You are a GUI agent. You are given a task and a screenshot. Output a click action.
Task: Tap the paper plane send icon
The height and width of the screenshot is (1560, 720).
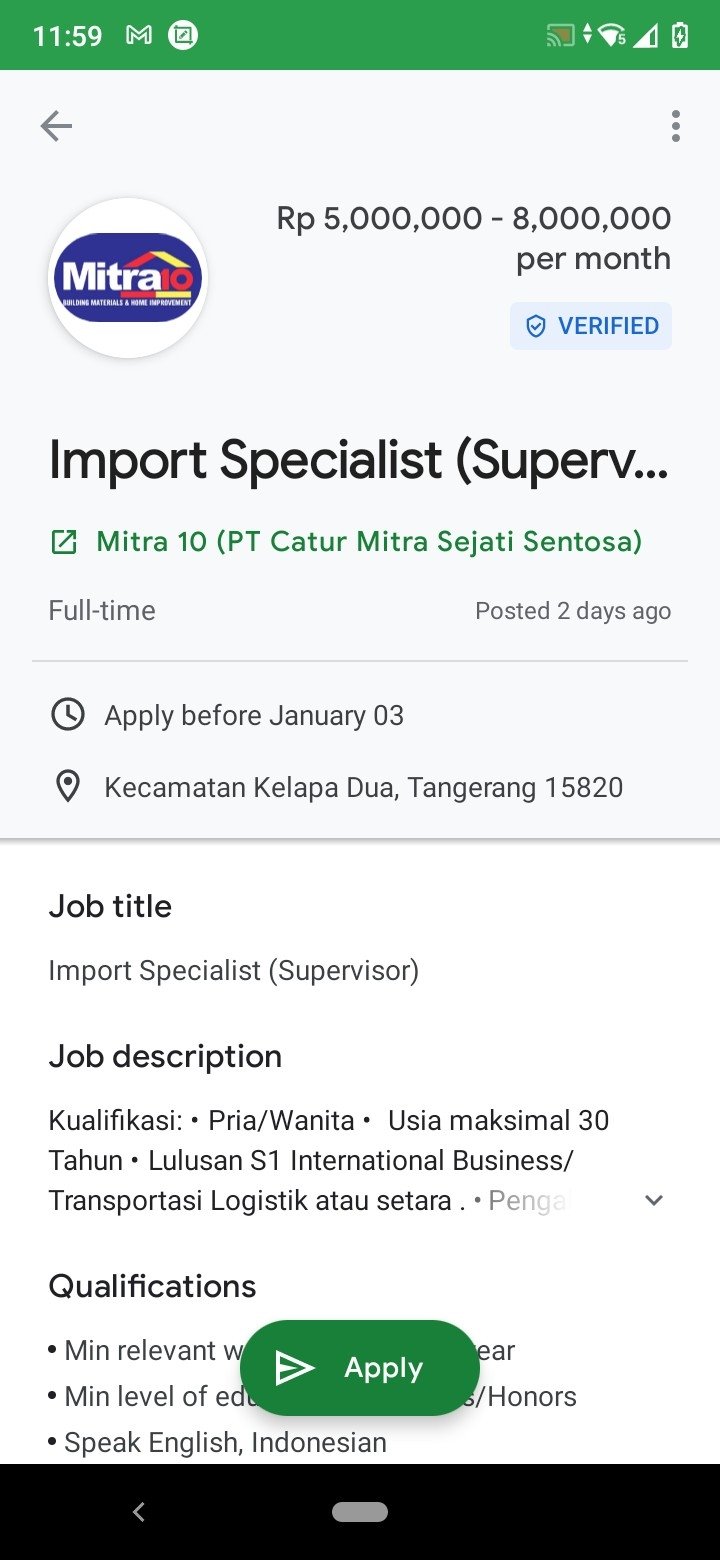tap(294, 1368)
